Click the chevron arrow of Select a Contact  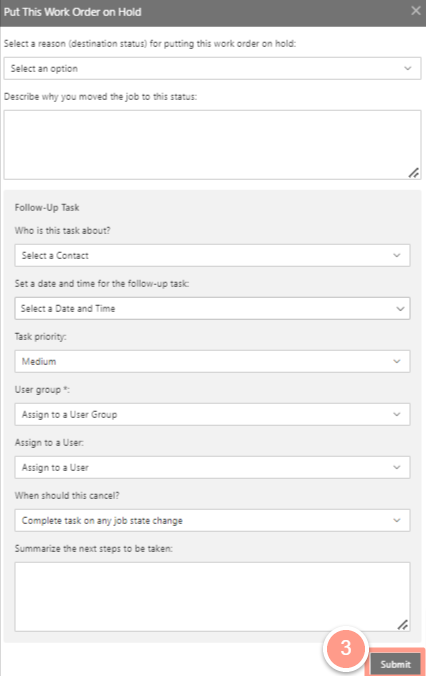397,255
